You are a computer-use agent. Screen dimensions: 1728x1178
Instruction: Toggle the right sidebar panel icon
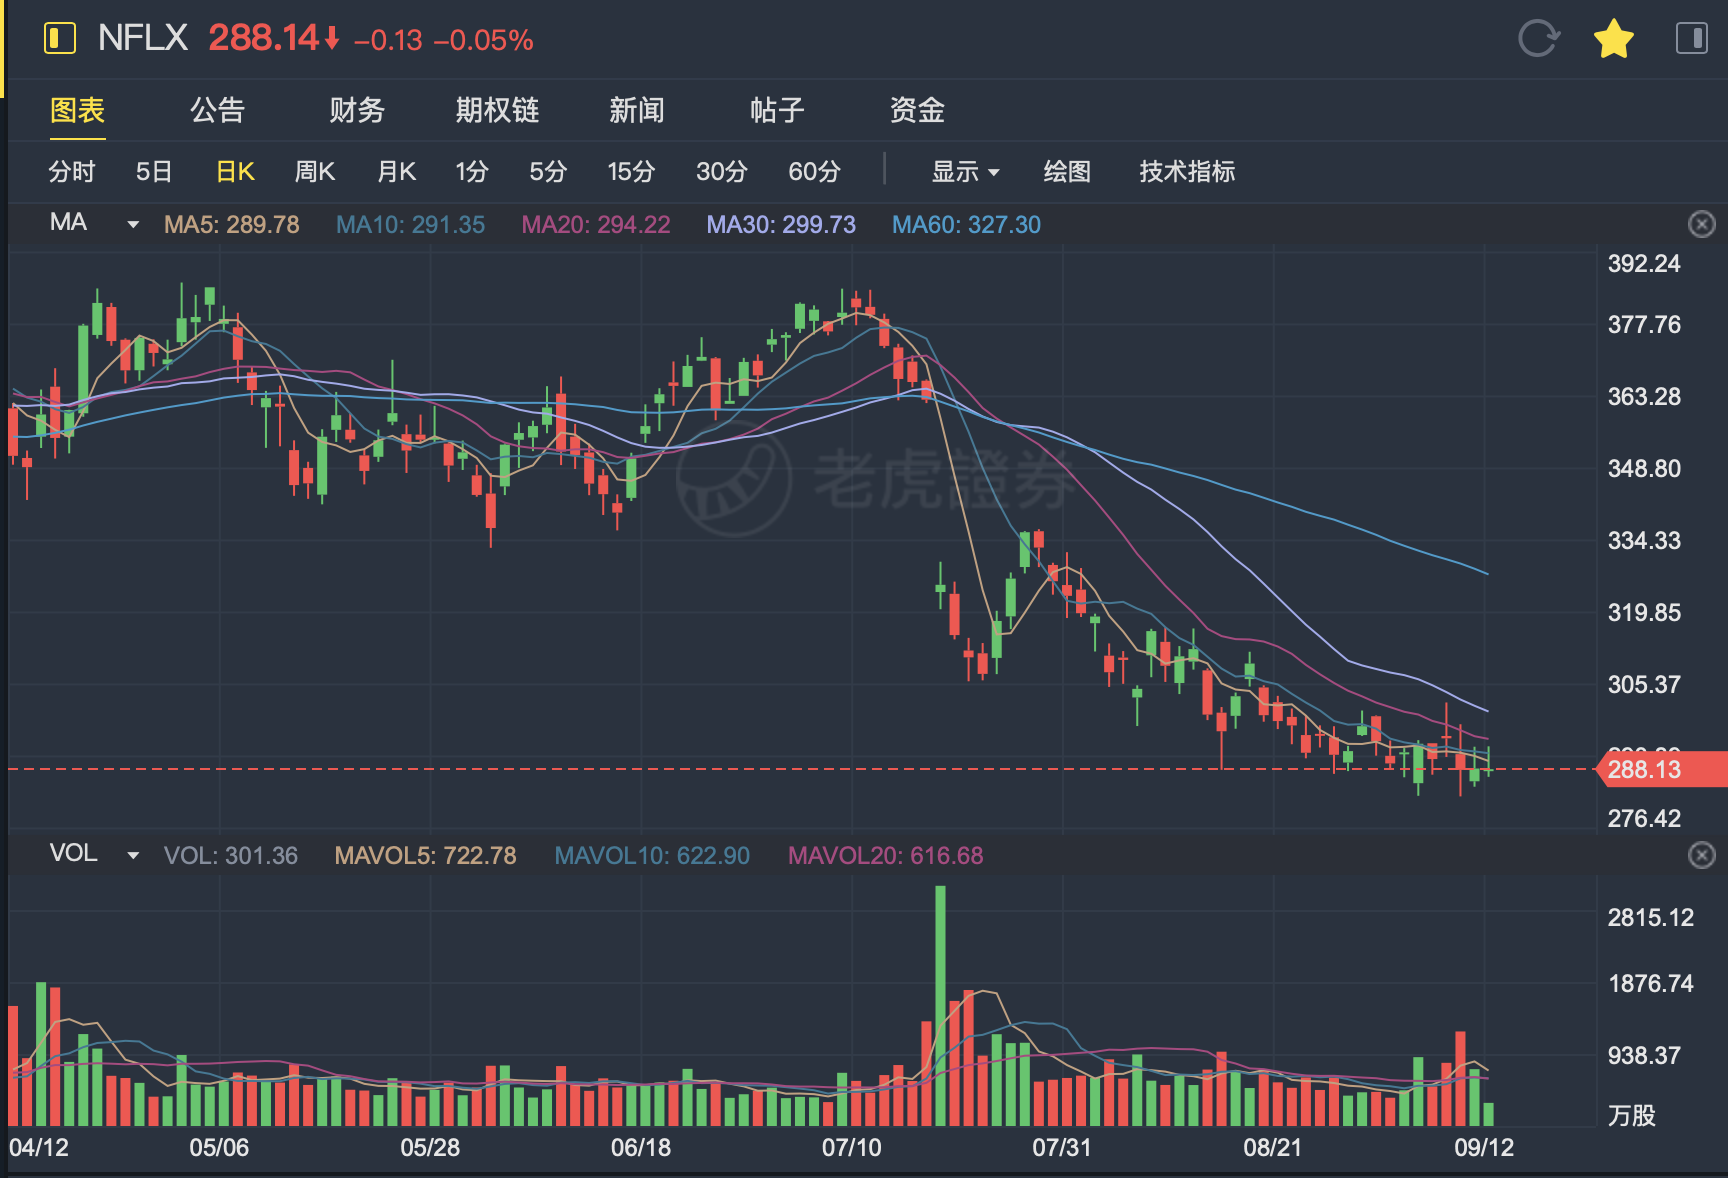click(x=1691, y=39)
